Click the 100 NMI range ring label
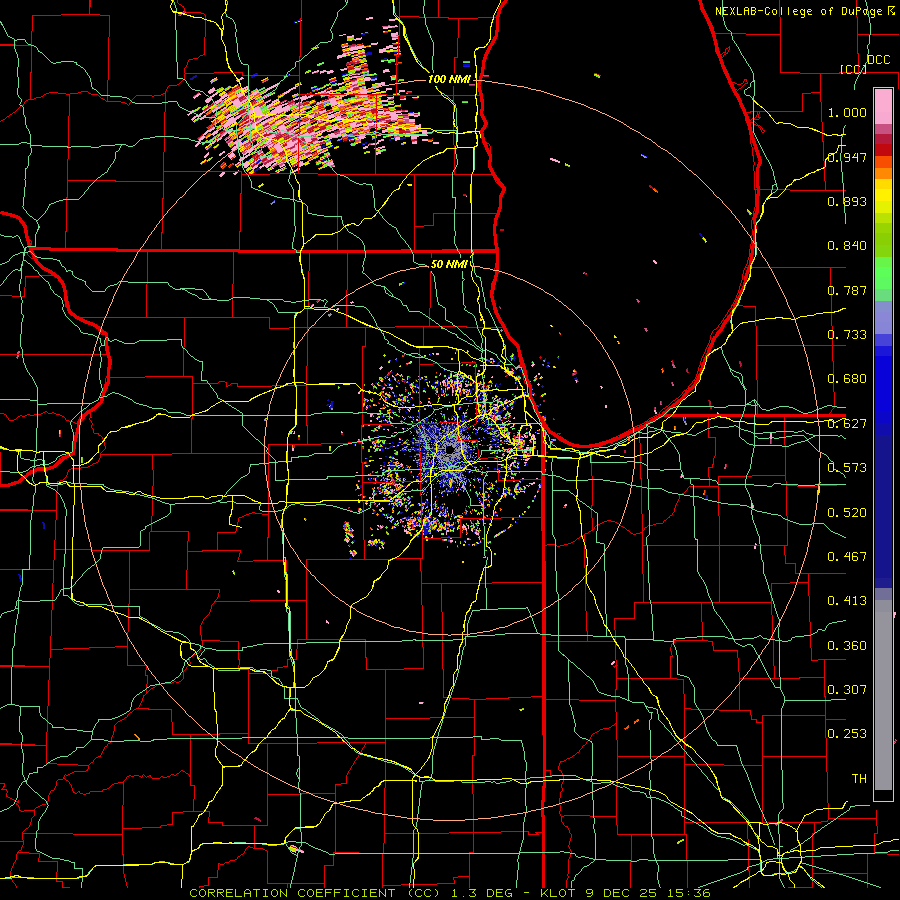 (x=449, y=79)
